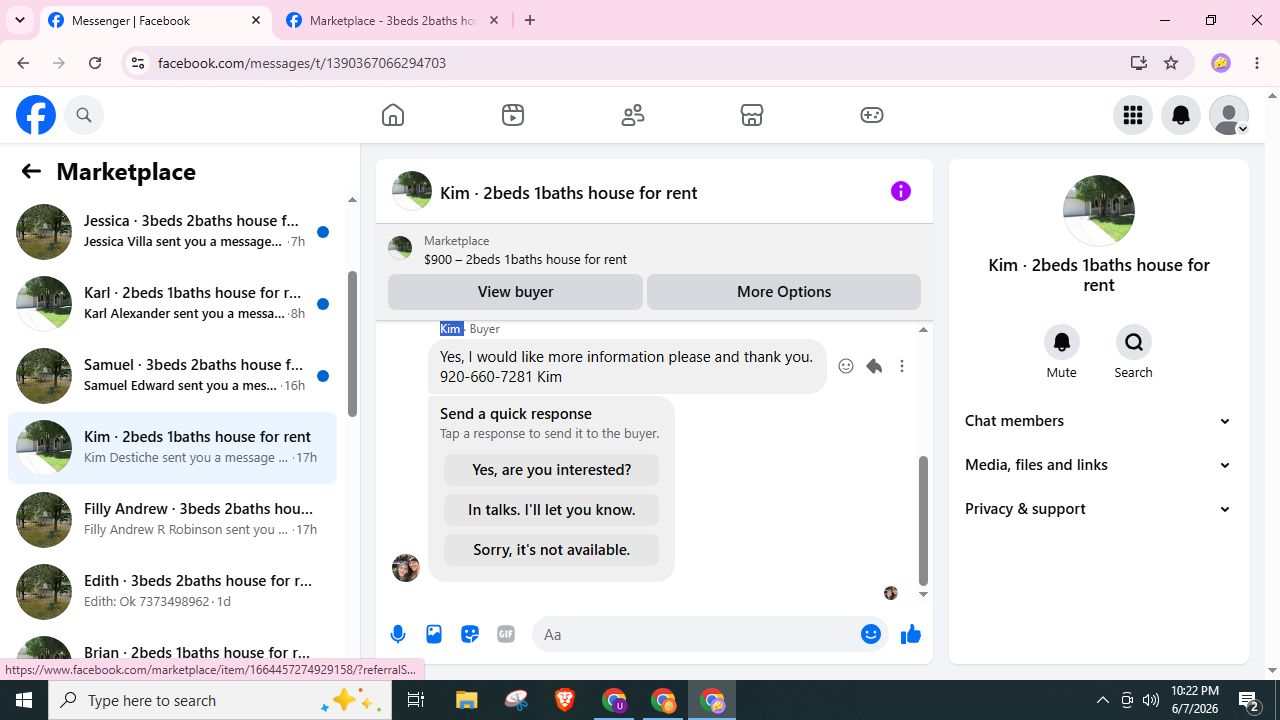Choose a sticker from the sticker icon
Screen dimensions: 1280x720
pos(470,634)
